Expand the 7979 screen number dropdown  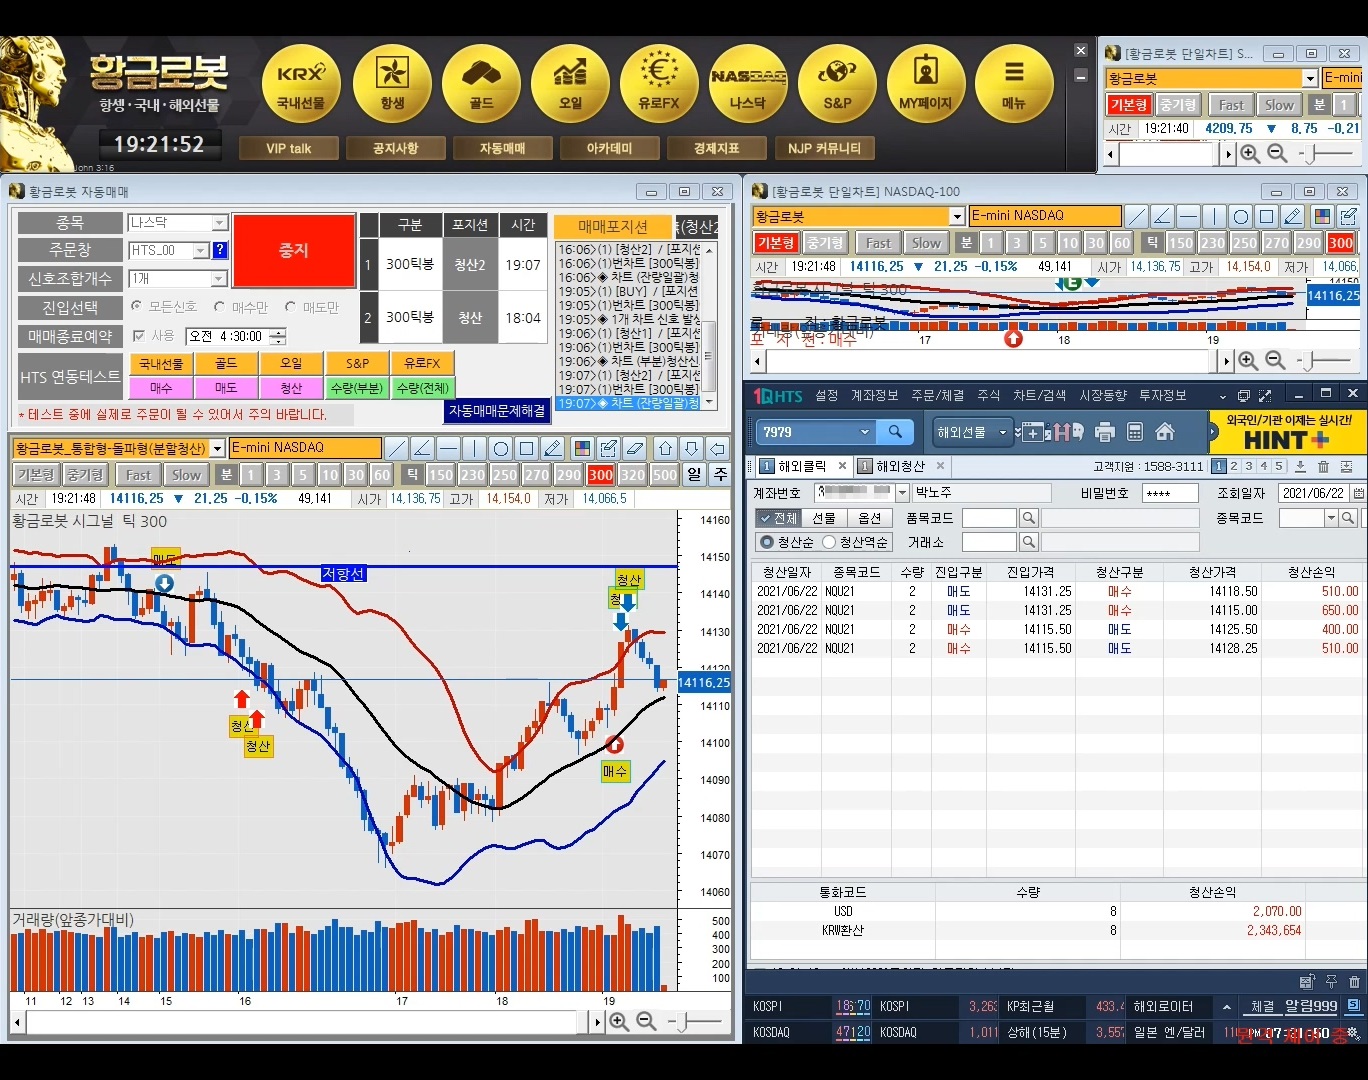tap(865, 432)
